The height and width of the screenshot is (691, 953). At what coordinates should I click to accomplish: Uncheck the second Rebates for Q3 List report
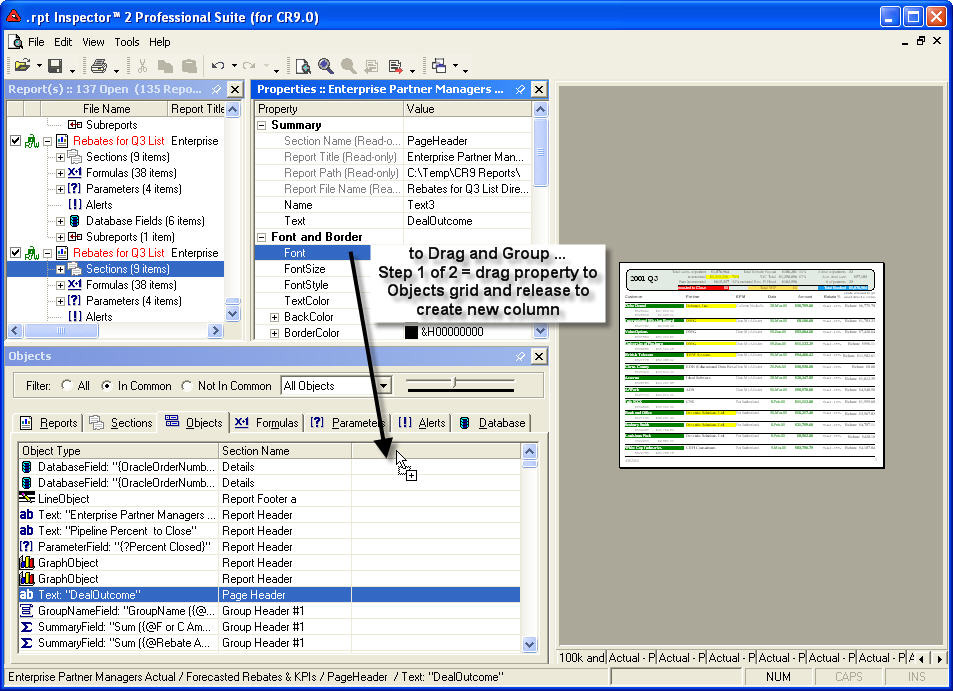[16, 252]
